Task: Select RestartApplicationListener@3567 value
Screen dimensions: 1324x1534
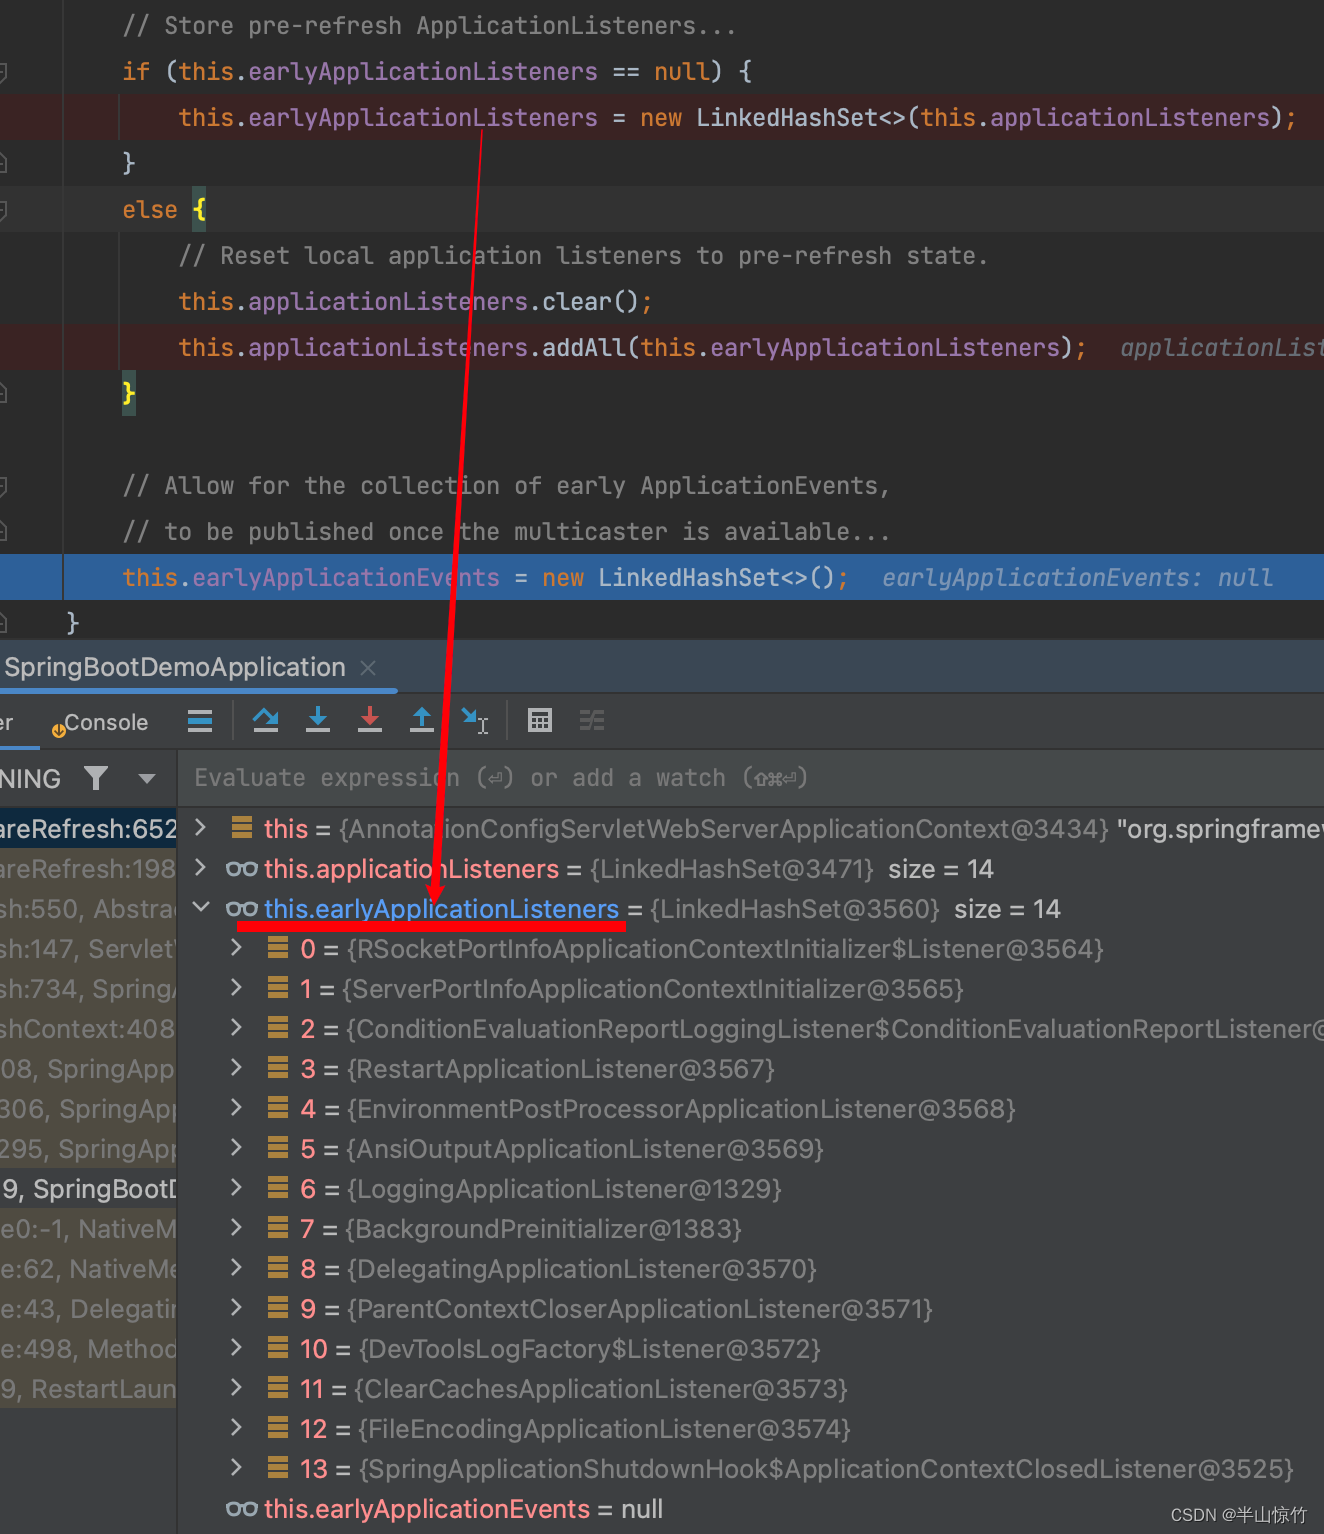Action: pyautogui.click(x=561, y=1069)
